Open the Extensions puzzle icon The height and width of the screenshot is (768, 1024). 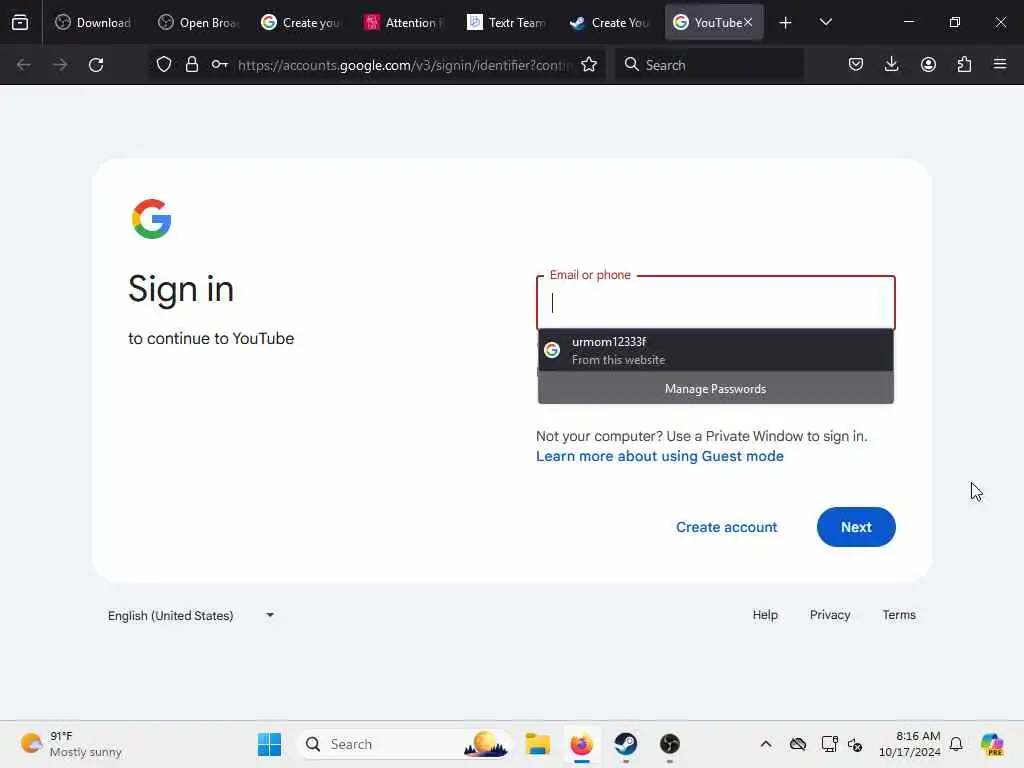964,64
